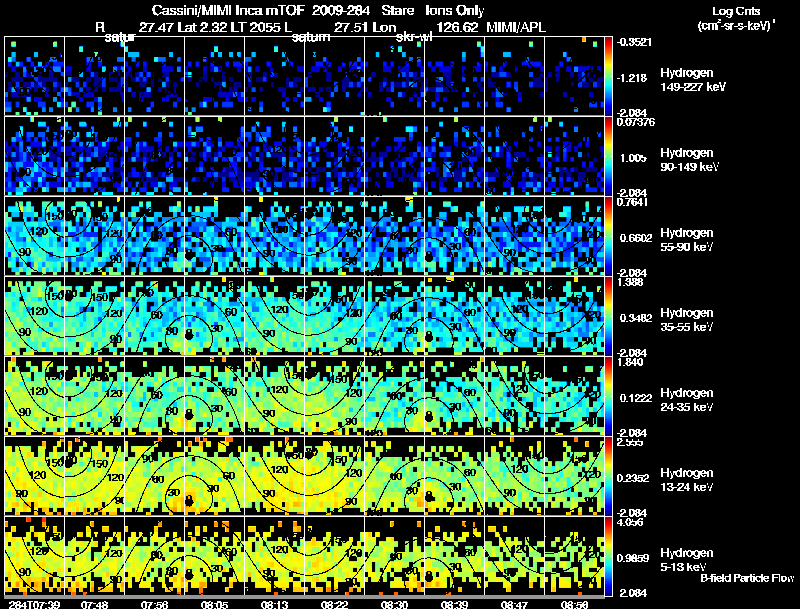The width and height of the screenshot is (800, 609).
Task: Click the color bar for Hydrogen 35-55 keV
Action: tap(608, 316)
